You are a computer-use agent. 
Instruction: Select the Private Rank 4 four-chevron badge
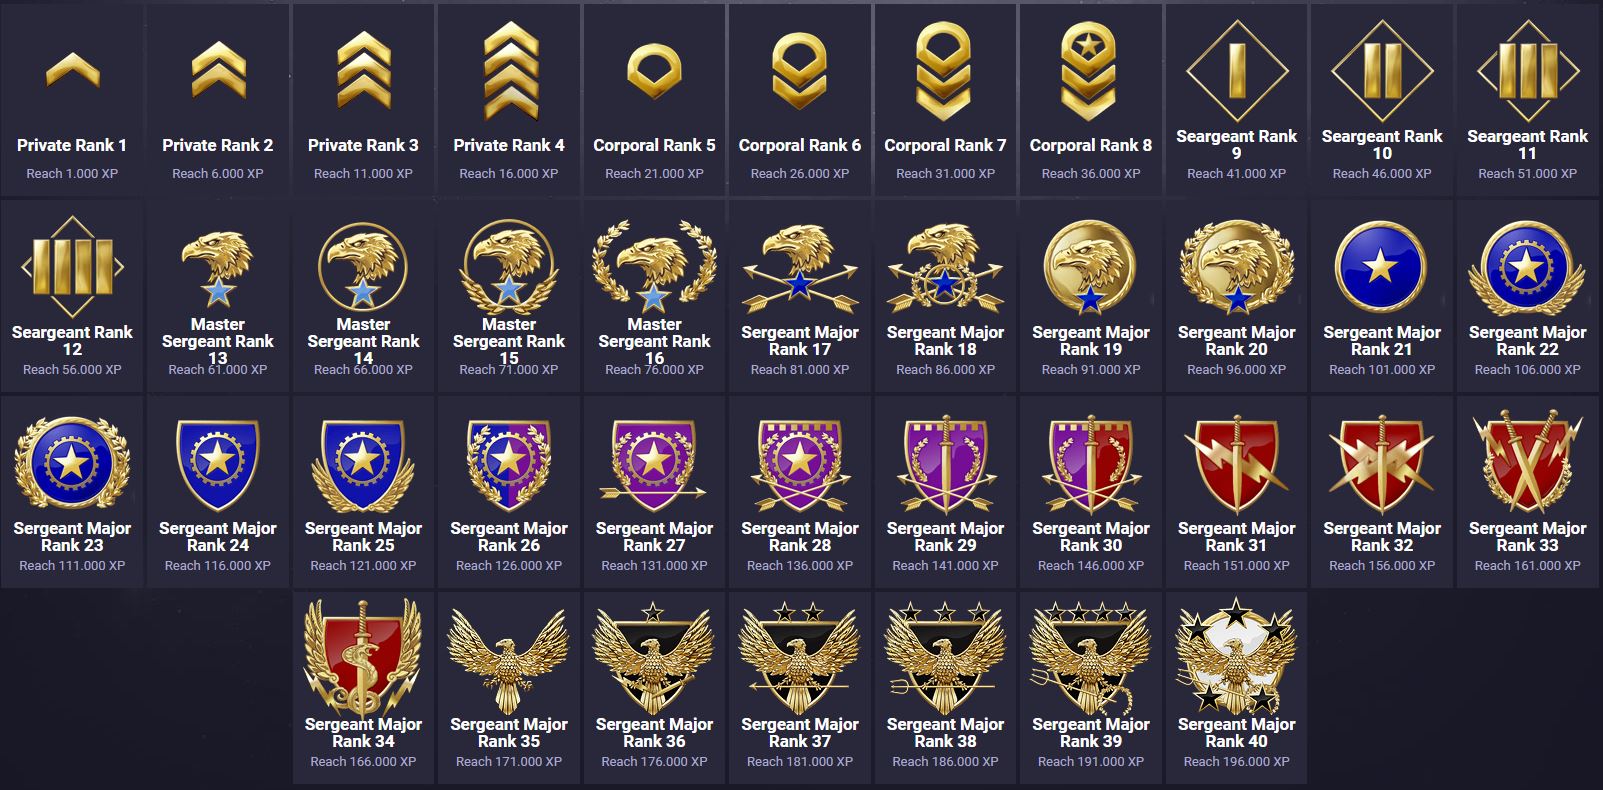509,71
